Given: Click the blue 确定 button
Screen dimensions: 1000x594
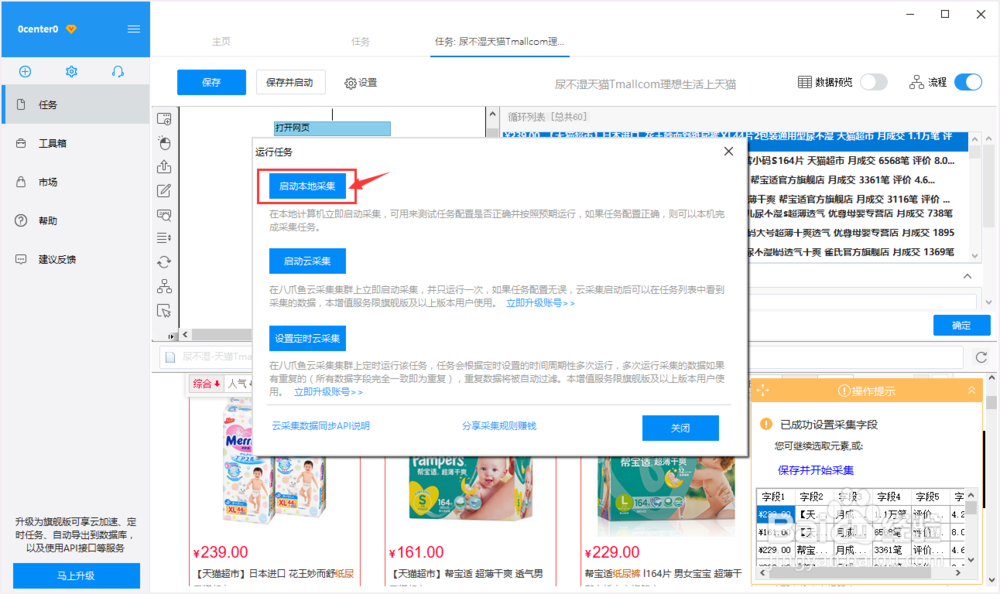Looking at the screenshot, I should click(962, 325).
